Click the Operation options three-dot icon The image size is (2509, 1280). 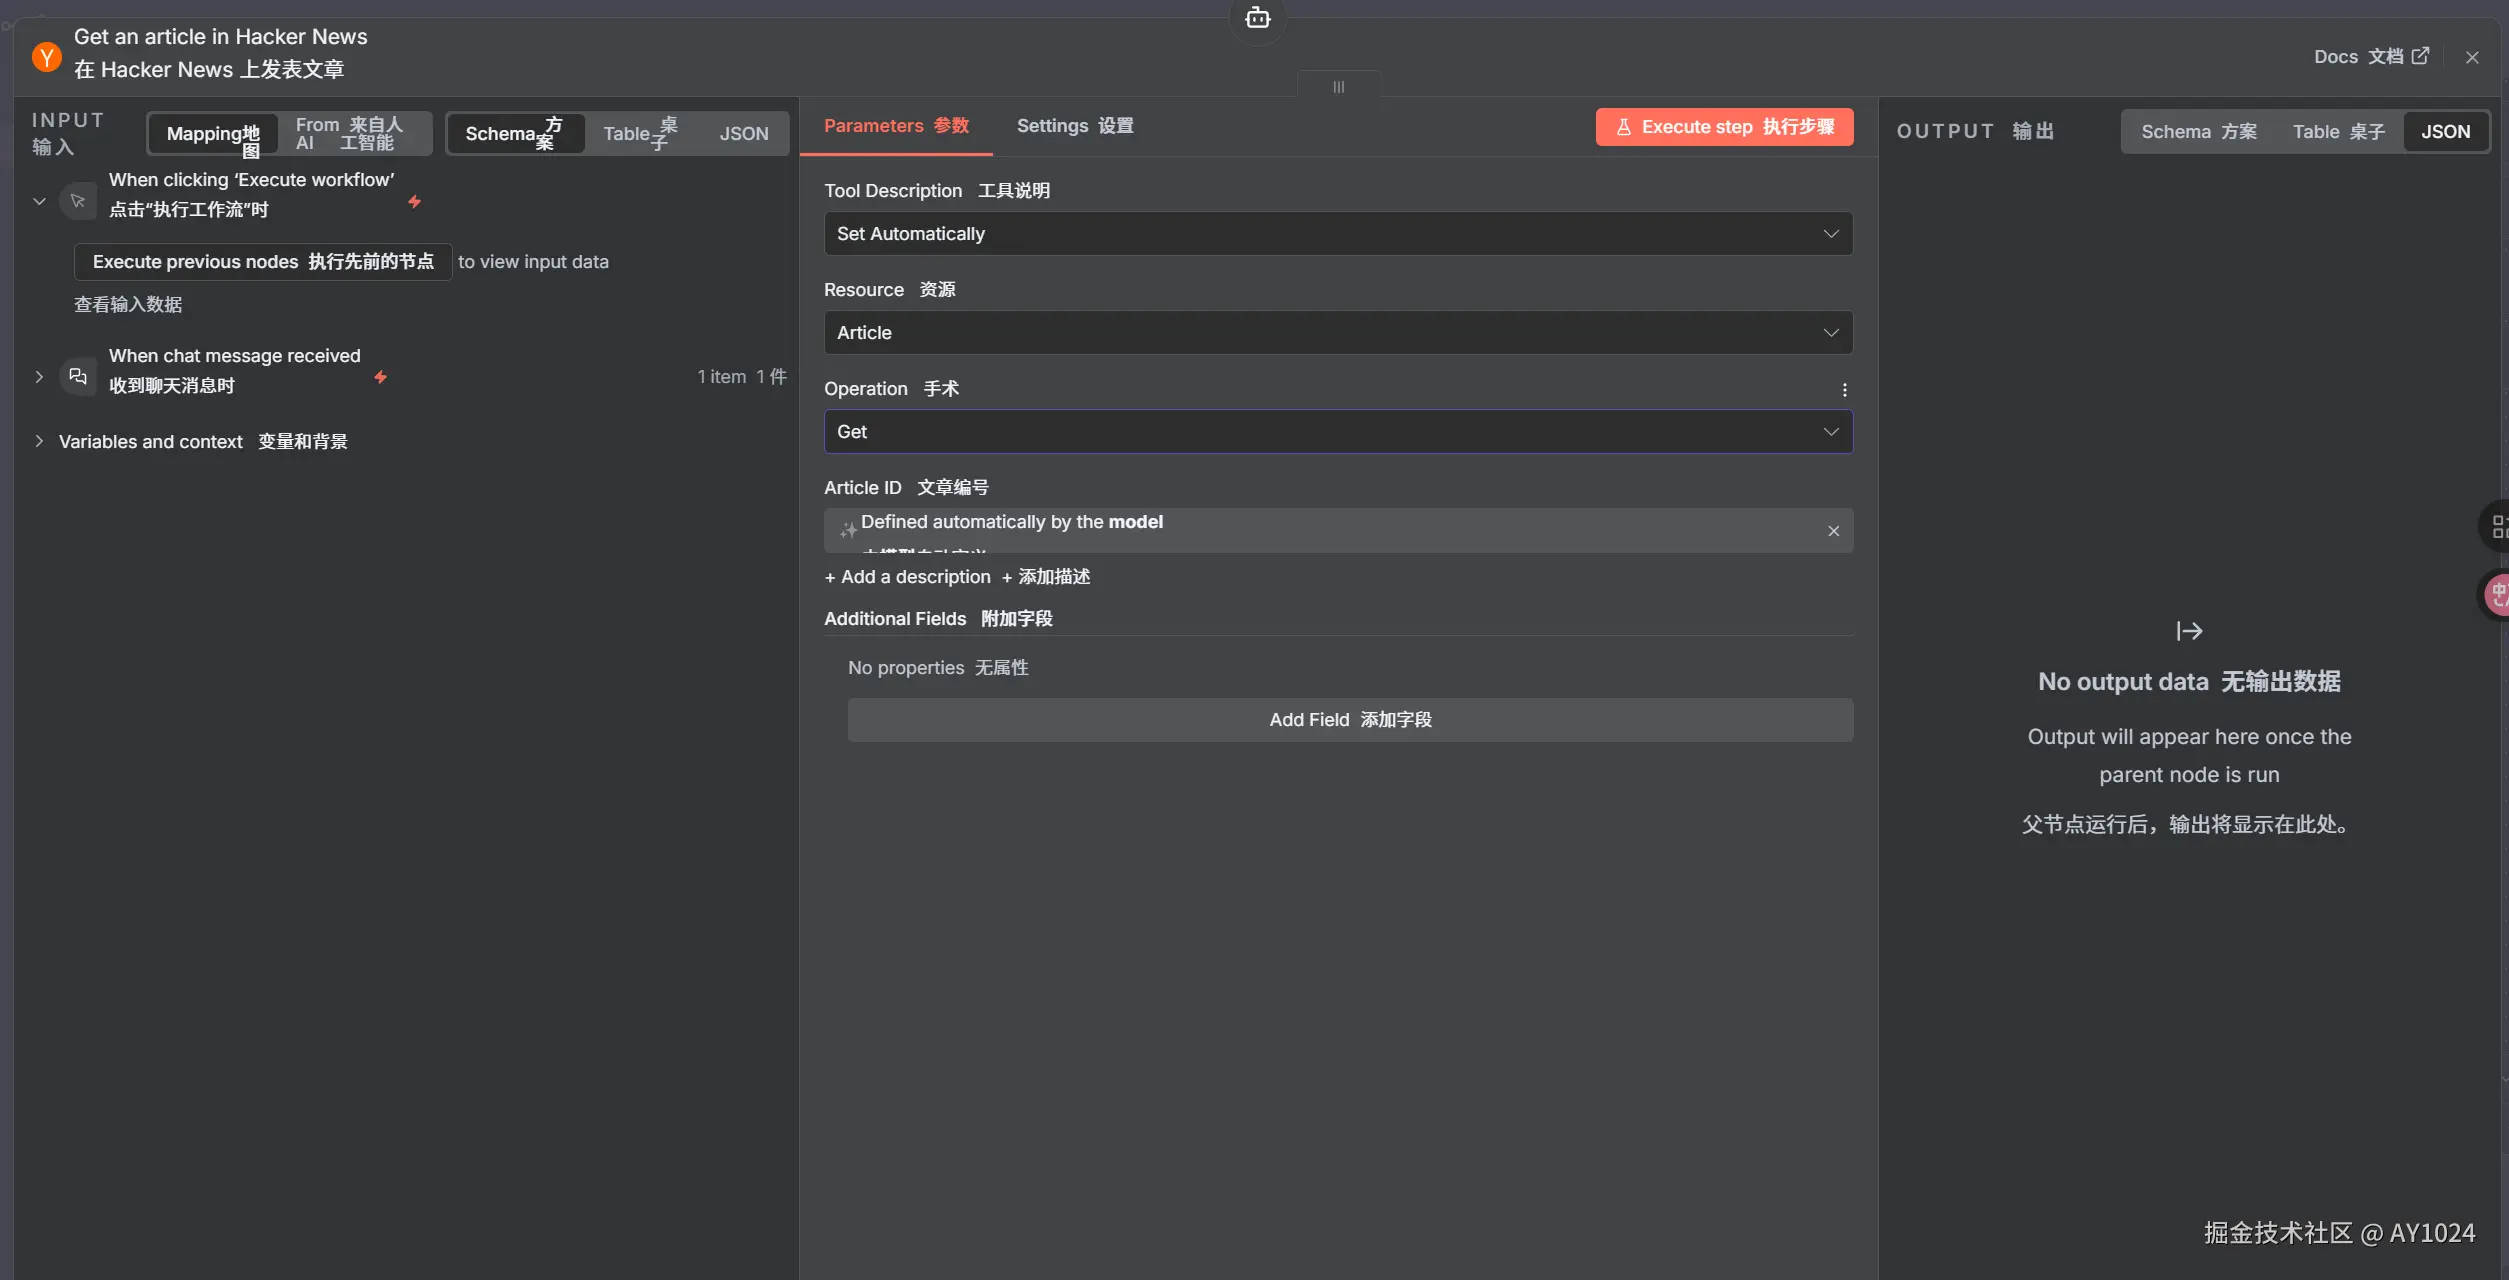click(x=1844, y=390)
